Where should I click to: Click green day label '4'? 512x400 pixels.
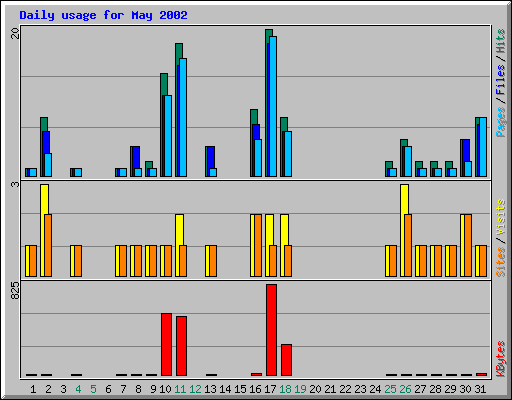coord(78,389)
